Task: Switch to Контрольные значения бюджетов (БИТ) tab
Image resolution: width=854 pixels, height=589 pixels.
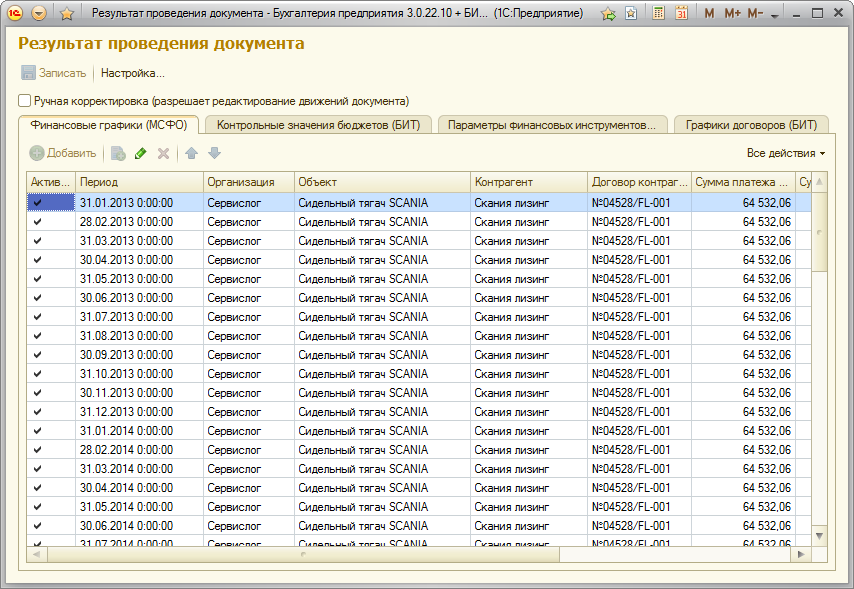Action: coord(318,125)
